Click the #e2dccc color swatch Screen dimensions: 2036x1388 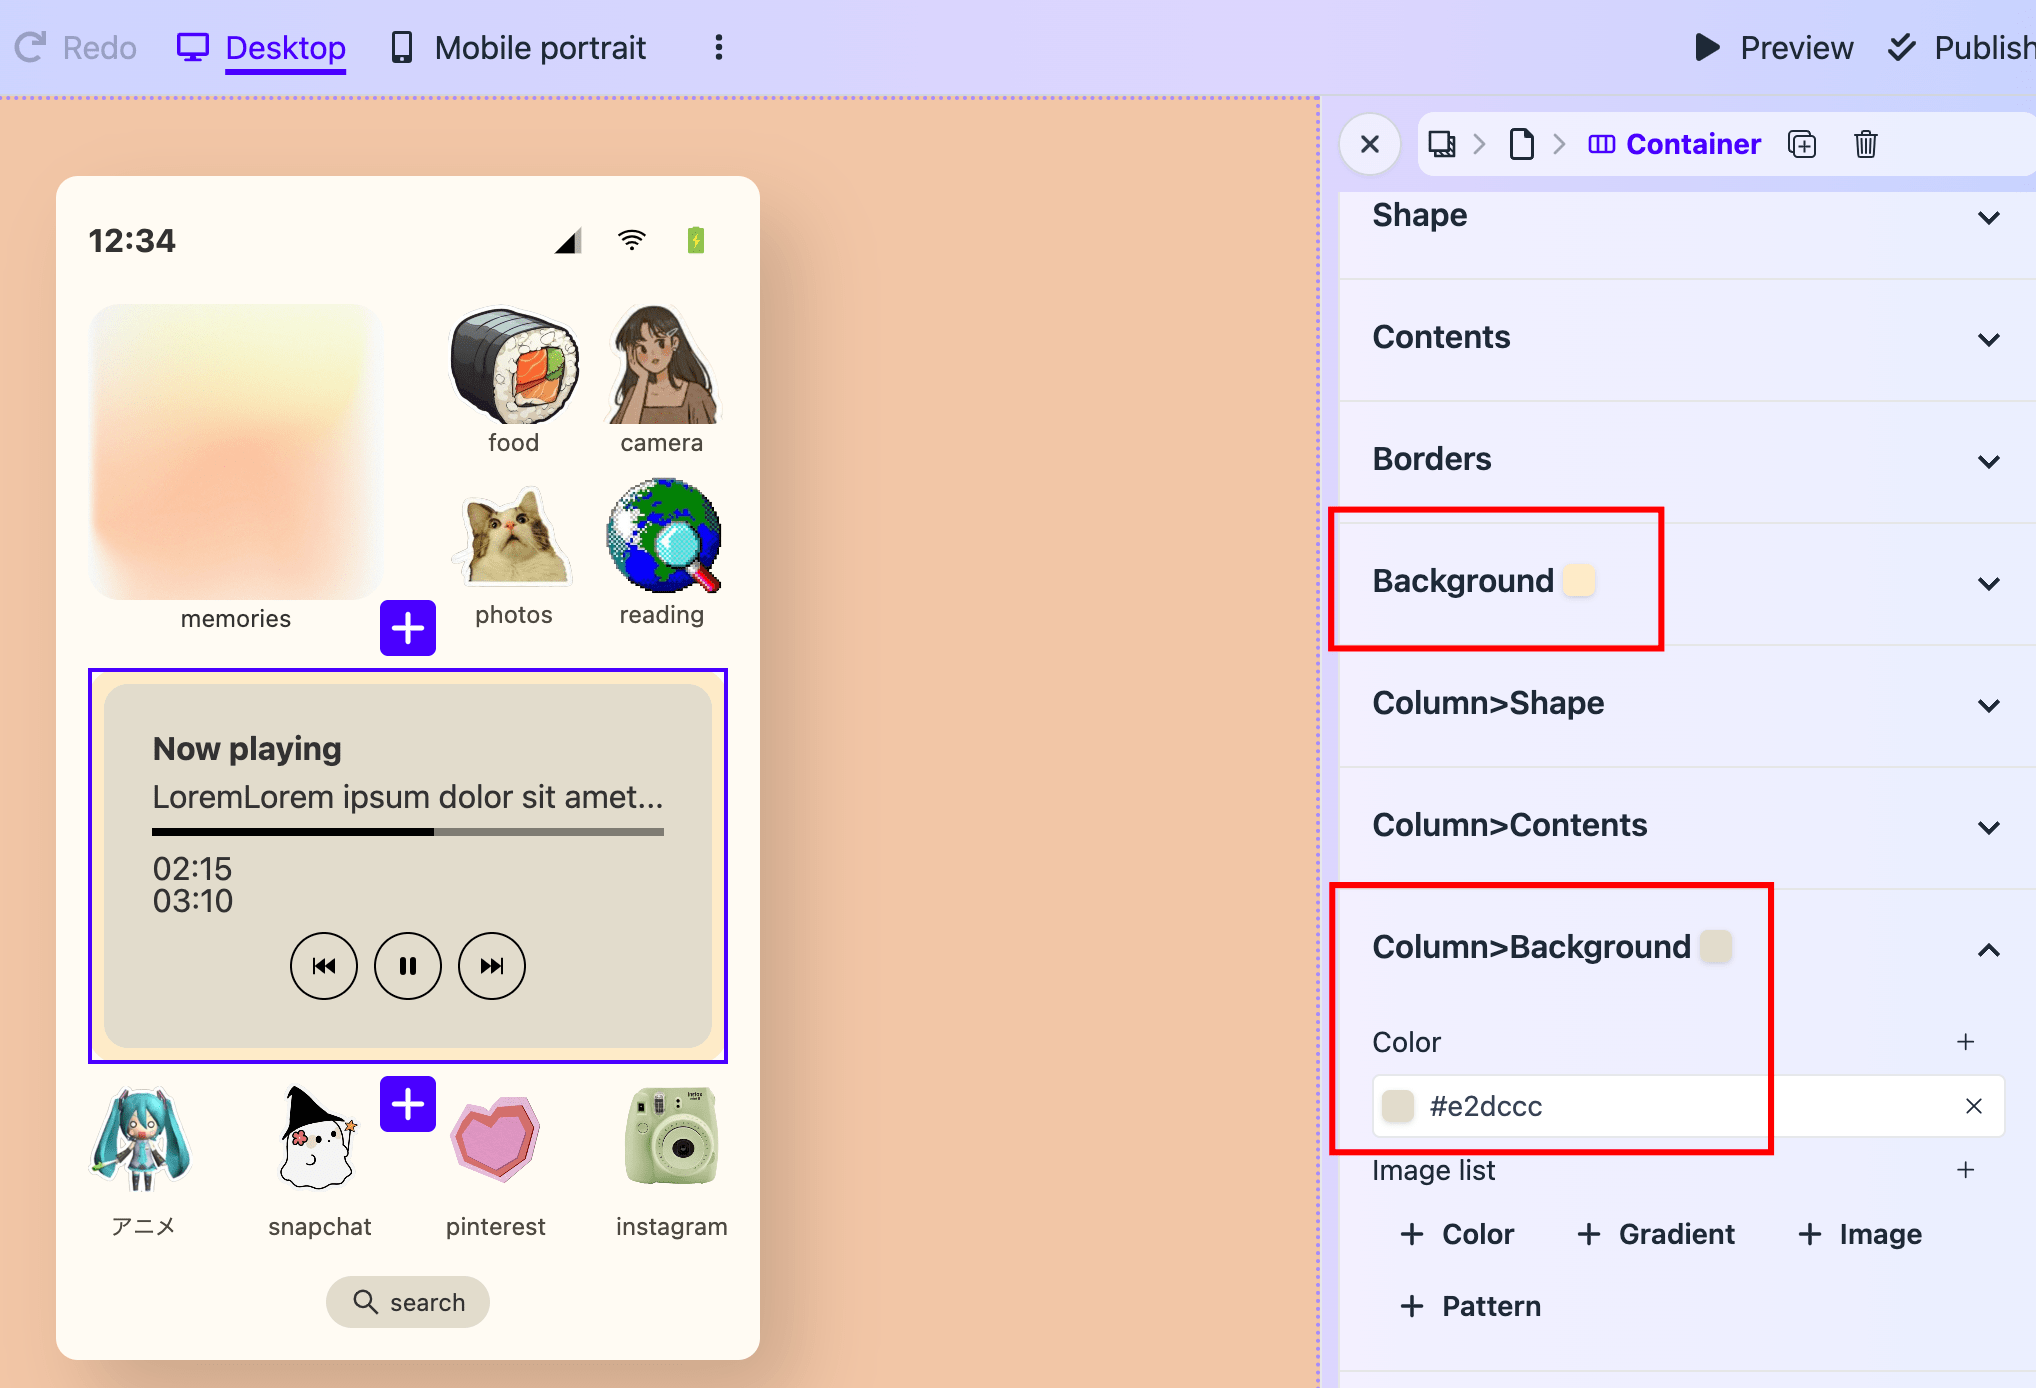pos(1397,1106)
